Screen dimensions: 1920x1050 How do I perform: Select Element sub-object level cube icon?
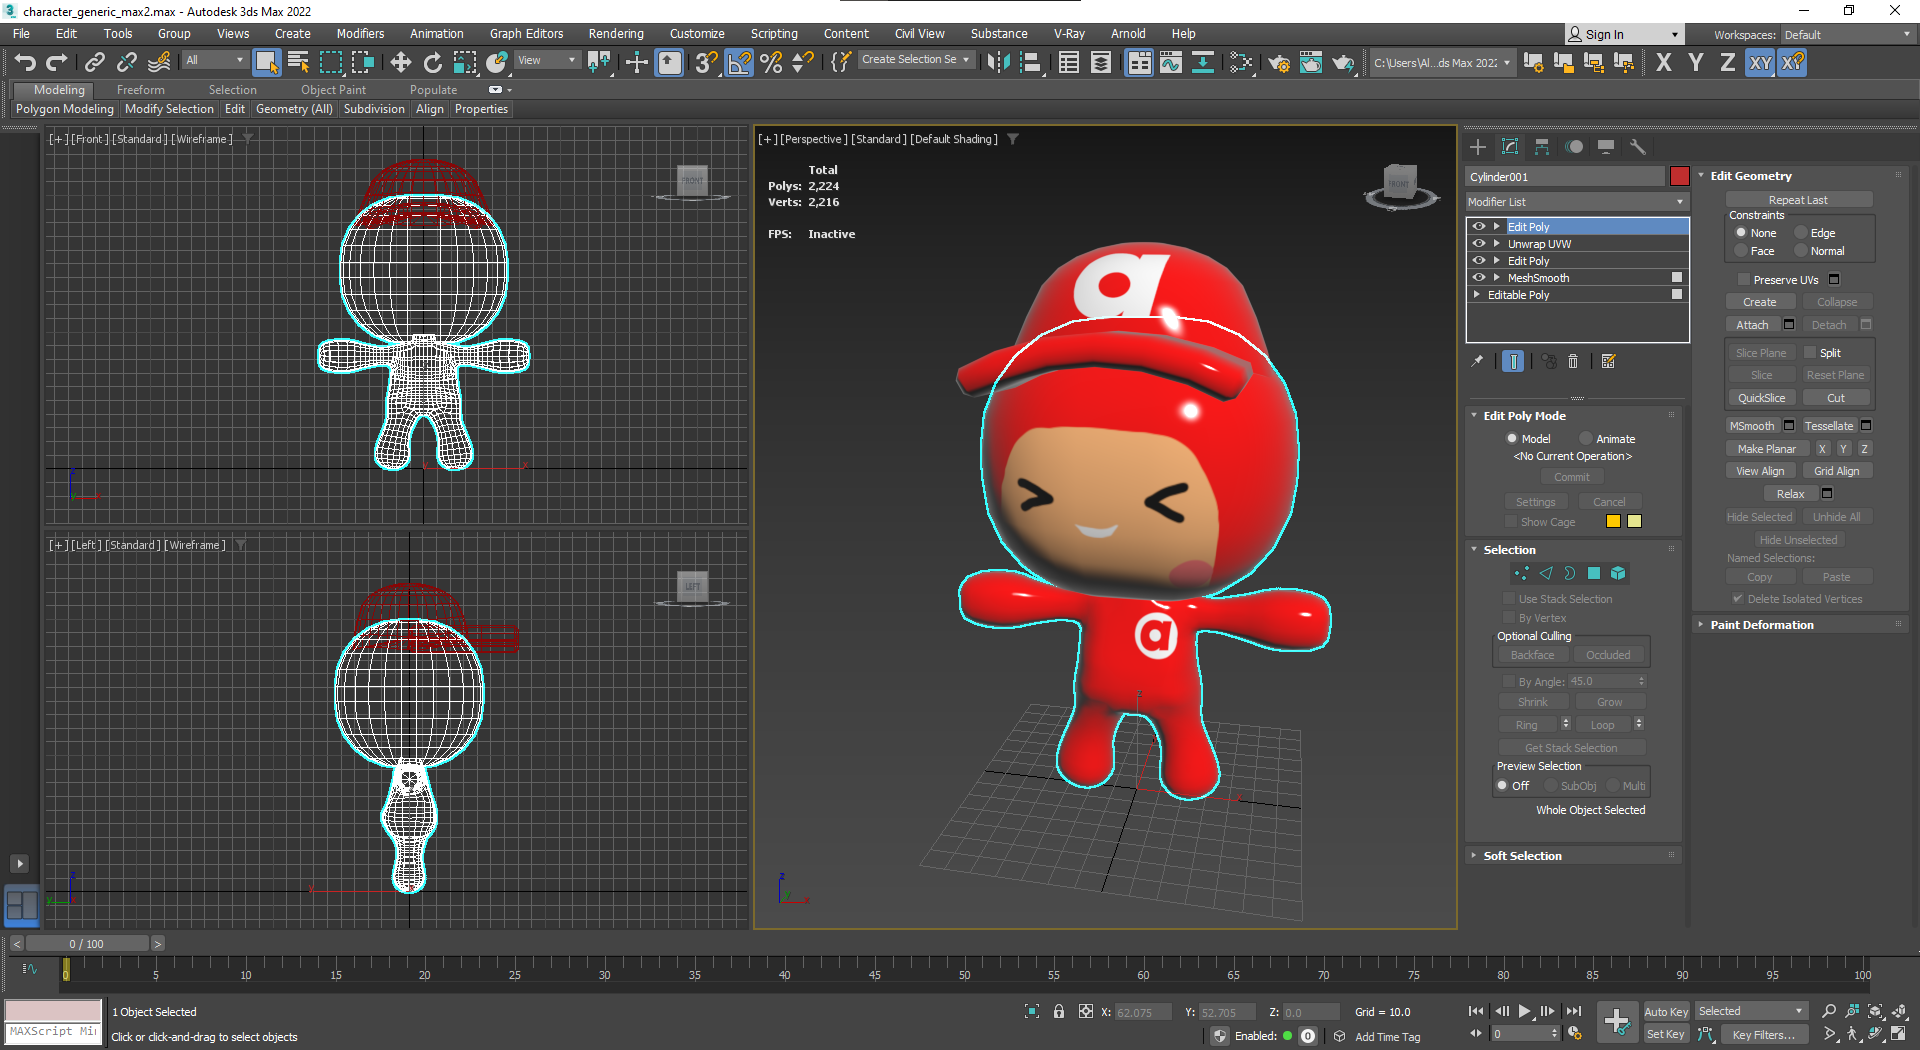[1618, 573]
